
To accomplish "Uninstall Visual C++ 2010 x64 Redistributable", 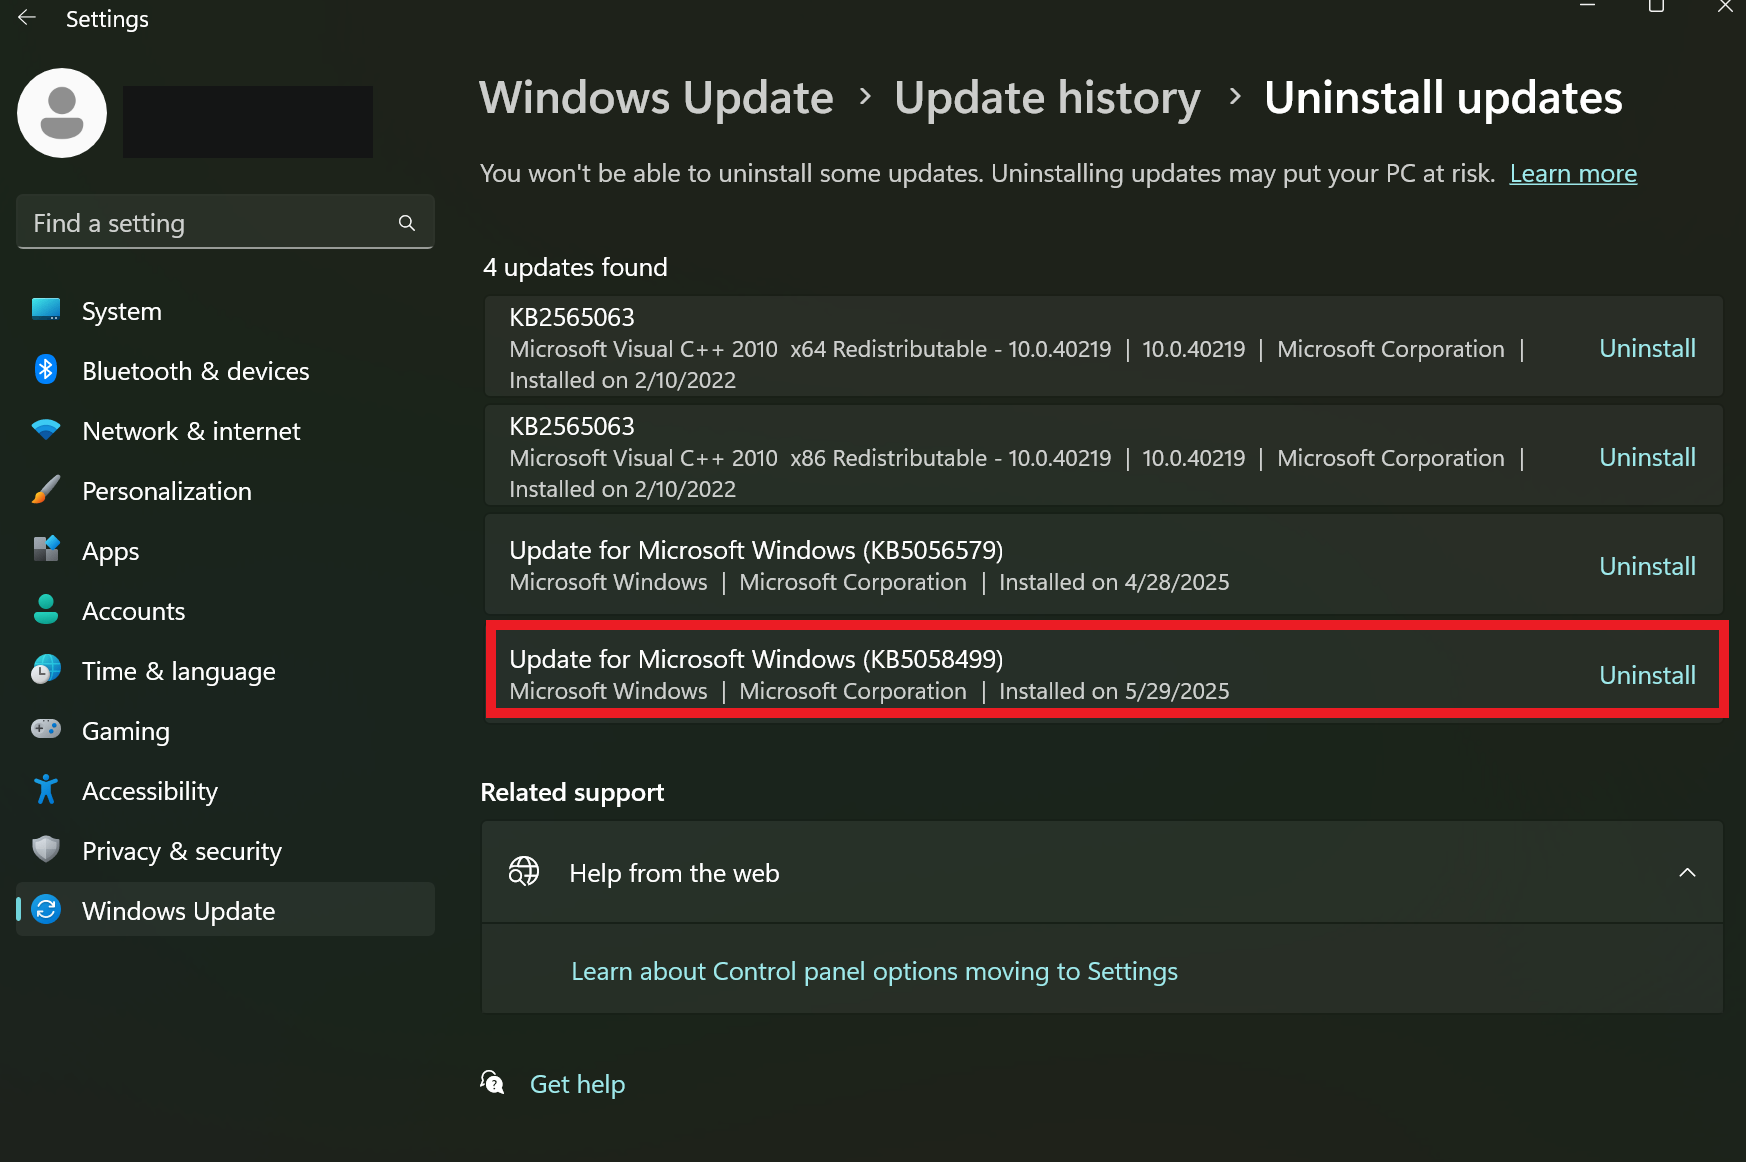I will pyautogui.click(x=1646, y=348).
